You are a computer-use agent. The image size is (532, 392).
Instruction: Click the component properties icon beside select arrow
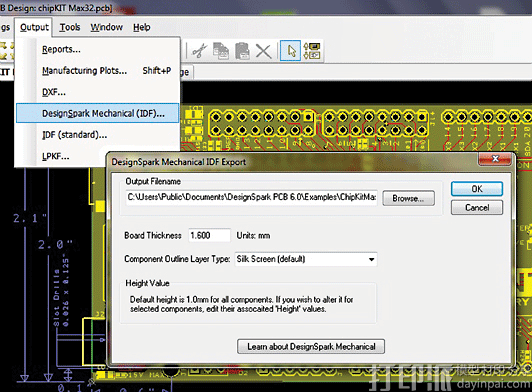tap(312, 51)
